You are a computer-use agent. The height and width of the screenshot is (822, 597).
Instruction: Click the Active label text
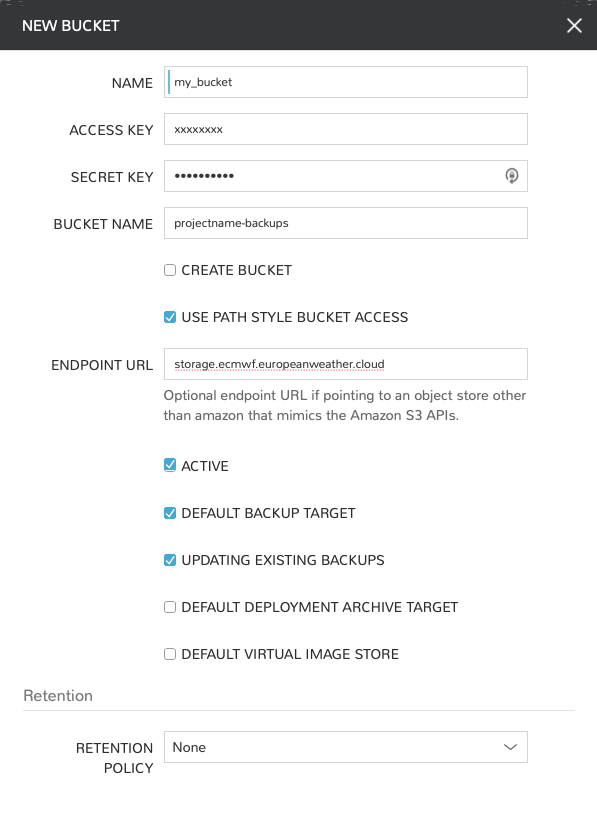pos(205,466)
